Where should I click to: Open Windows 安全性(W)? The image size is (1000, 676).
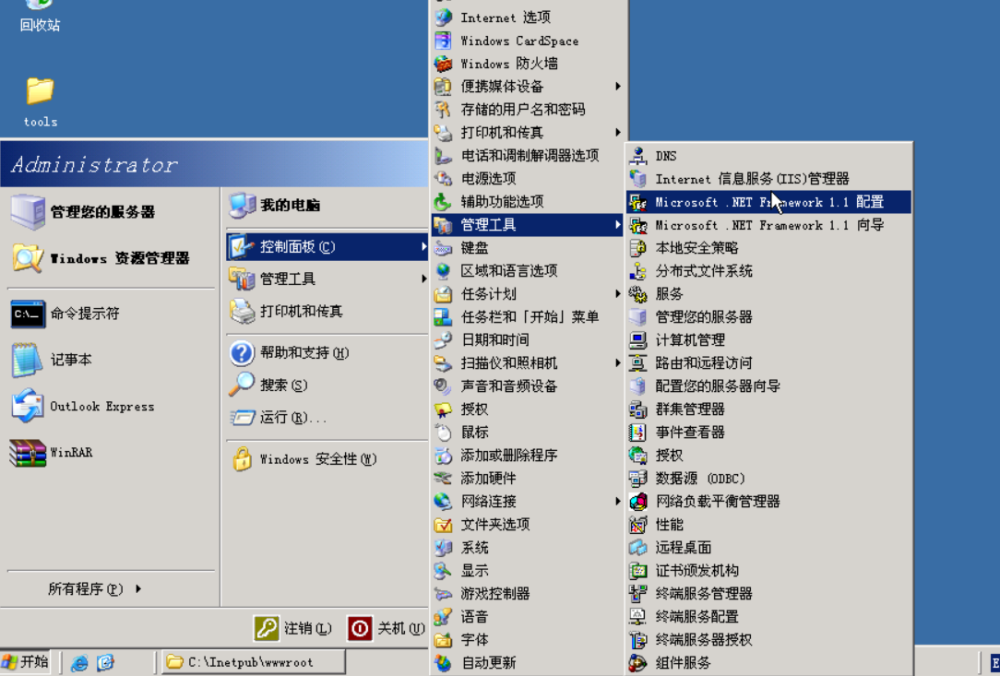pos(326,459)
